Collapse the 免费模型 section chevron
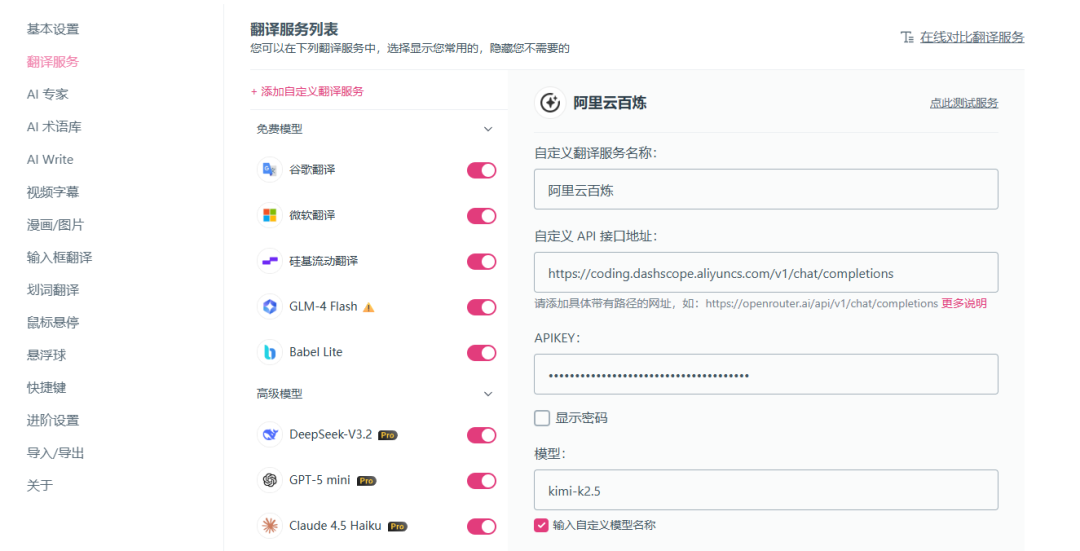Viewport: 1080px width, 551px height. point(488,129)
